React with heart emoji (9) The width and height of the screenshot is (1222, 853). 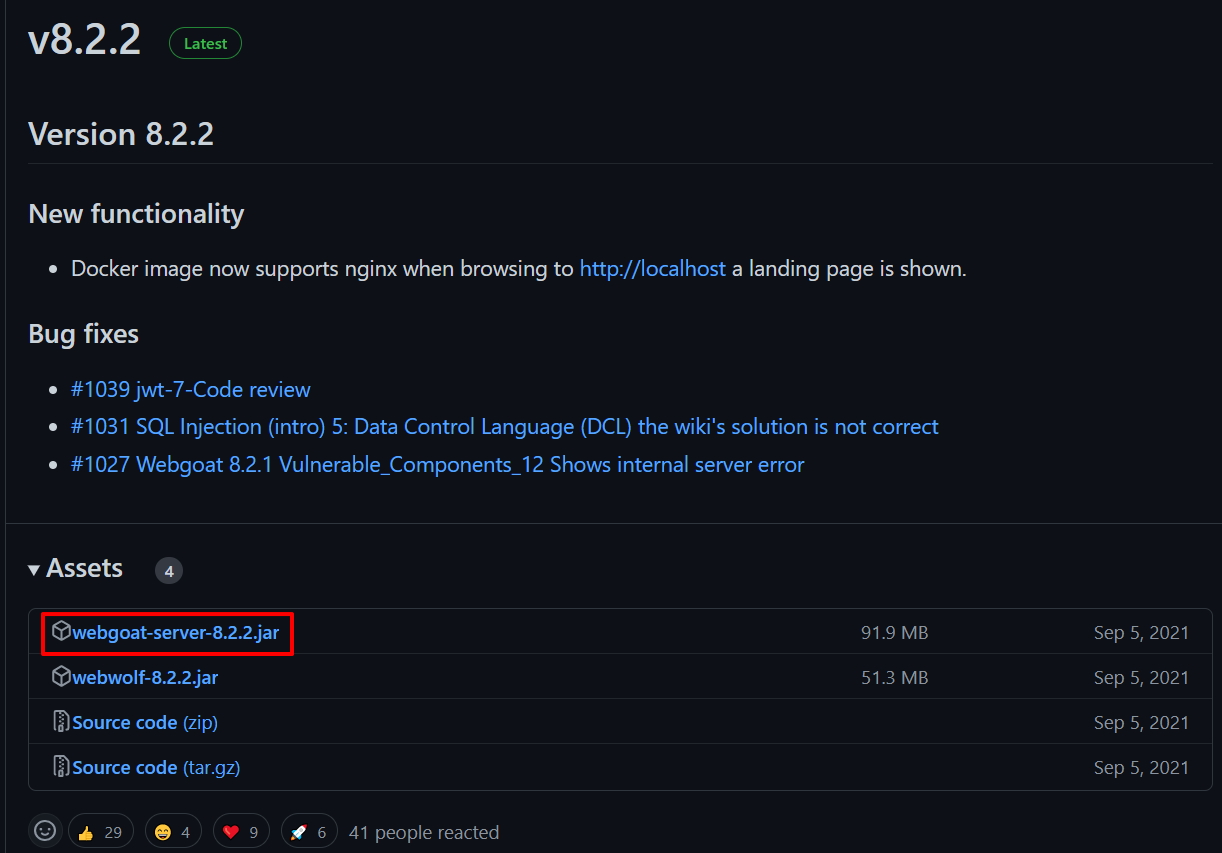coord(241,832)
